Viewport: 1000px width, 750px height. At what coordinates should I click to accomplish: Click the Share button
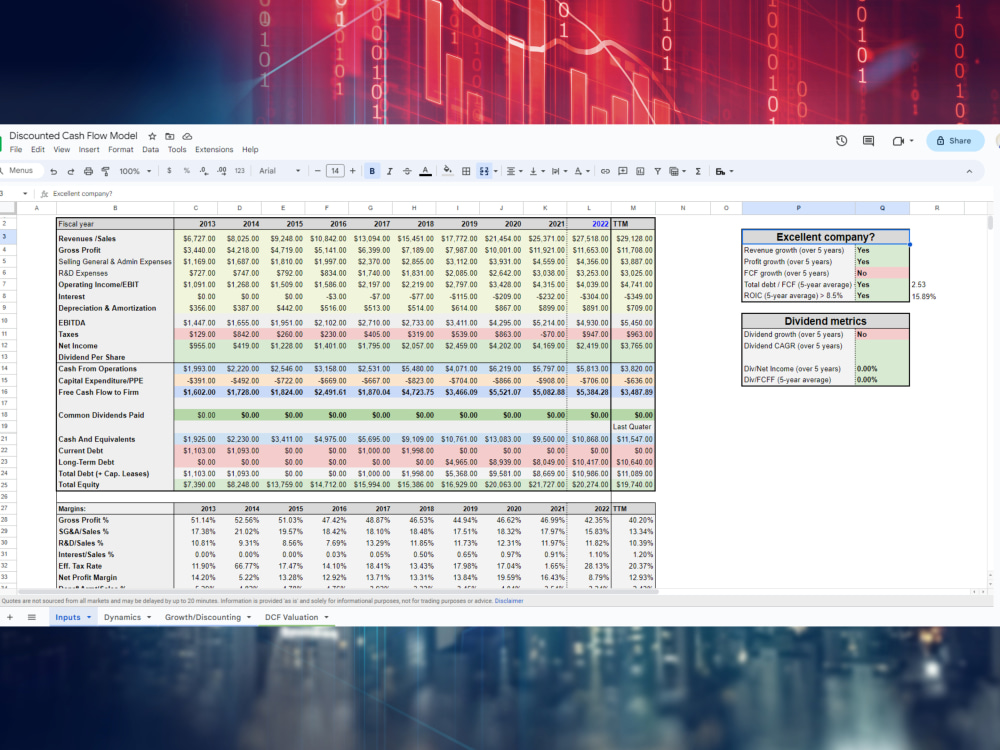point(954,141)
